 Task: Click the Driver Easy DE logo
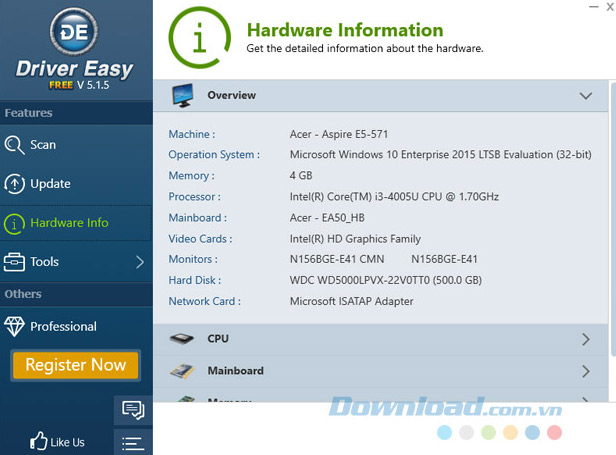coord(74,31)
